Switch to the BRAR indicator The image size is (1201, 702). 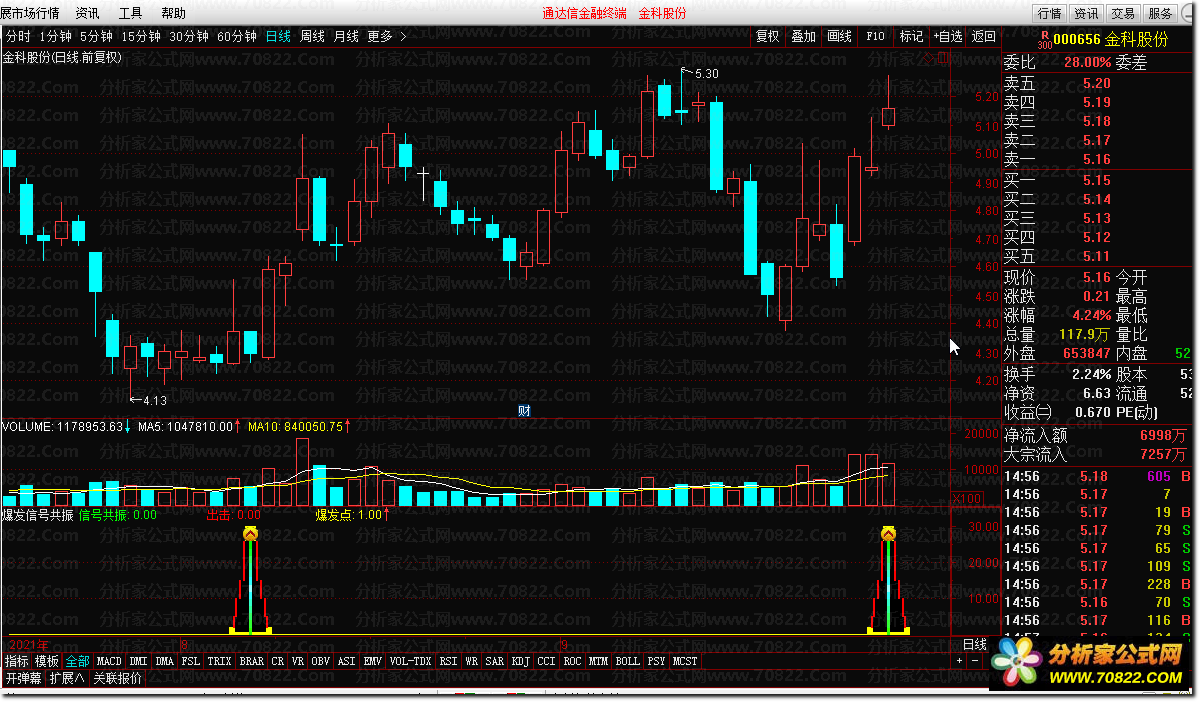click(x=252, y=662)
